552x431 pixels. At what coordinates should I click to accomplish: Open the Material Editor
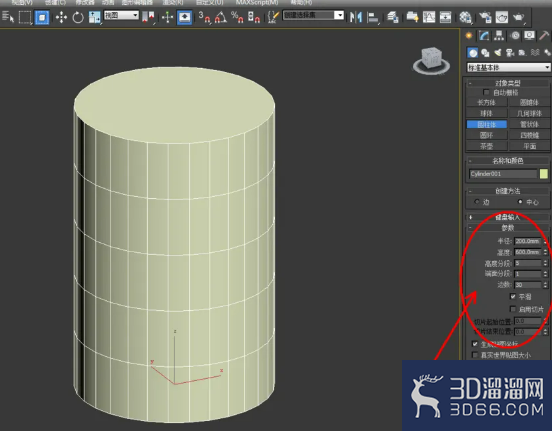point(465,17)
